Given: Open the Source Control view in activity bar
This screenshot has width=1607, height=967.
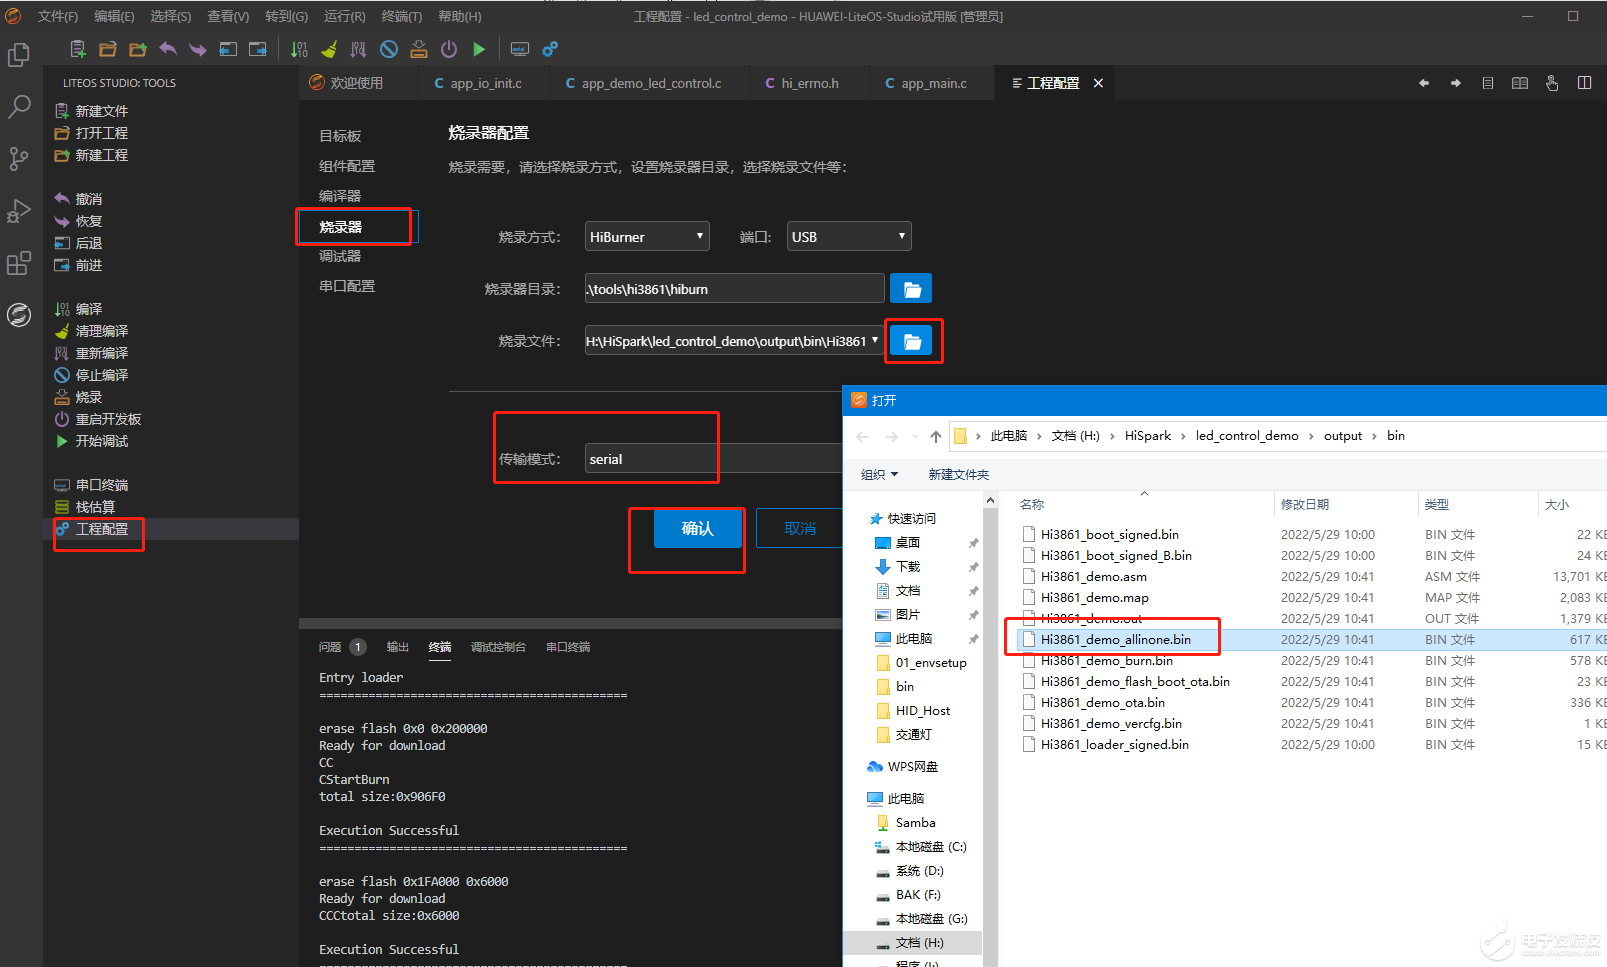Looking at the screenshot, I should pos(19,159).
